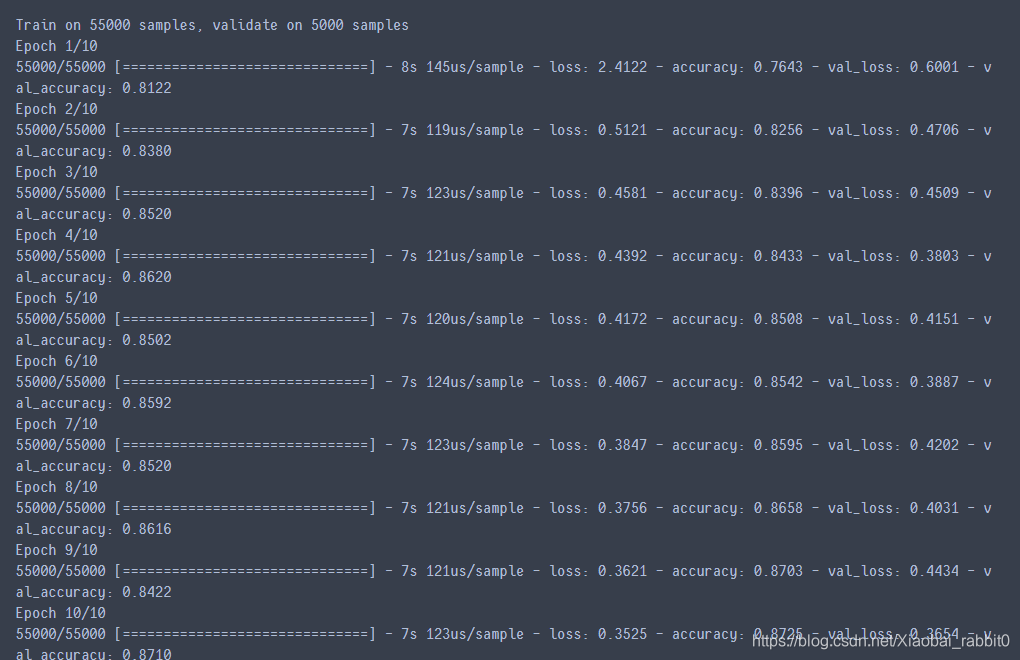Select timing '7s 120us/sample'

(463, 320)
